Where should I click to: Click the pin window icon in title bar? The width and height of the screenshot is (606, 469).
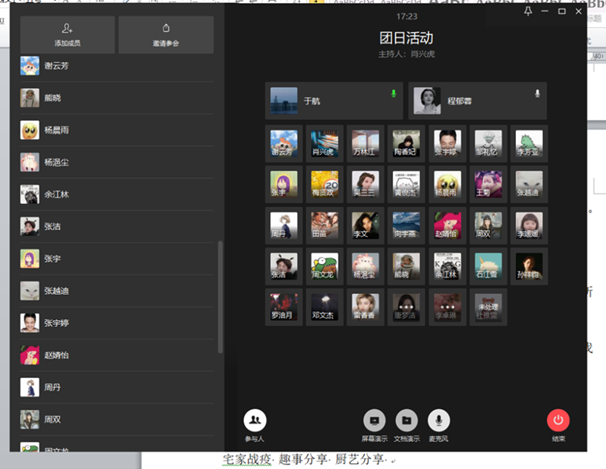[528, 12]
